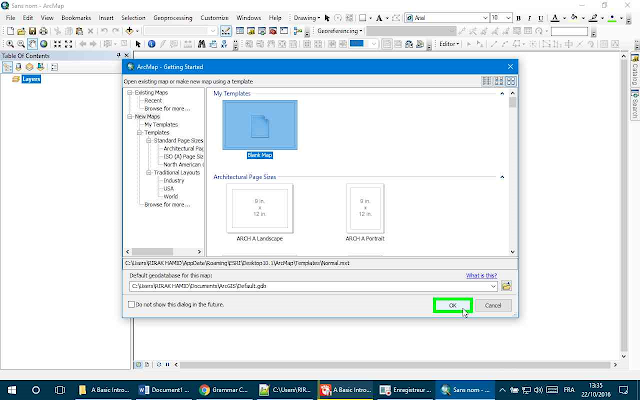Activate the Identify info tool
The width and height of the screenshot is (640, 400).
point(151,44)
